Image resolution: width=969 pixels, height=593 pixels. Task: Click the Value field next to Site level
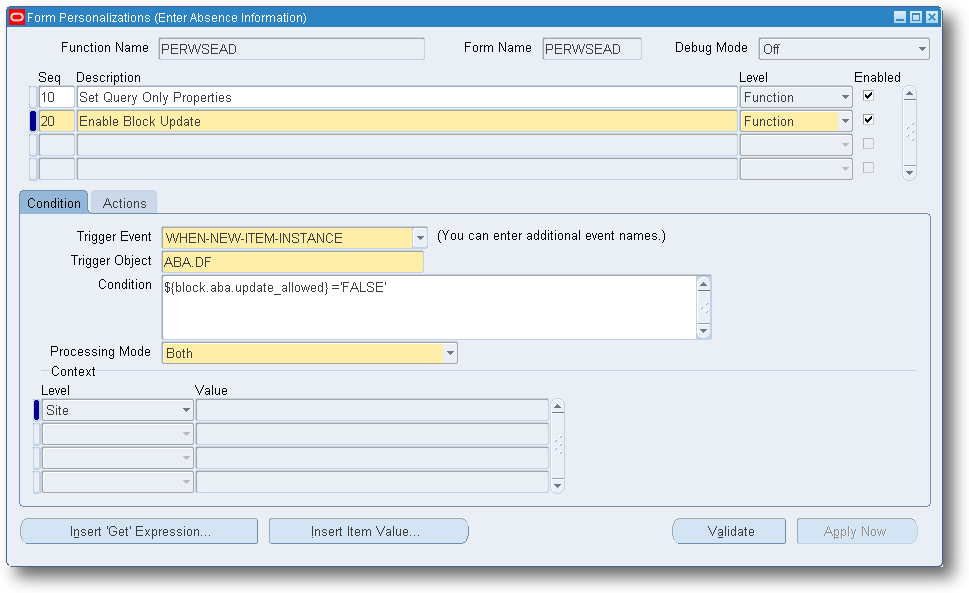[x=372, y=410]
